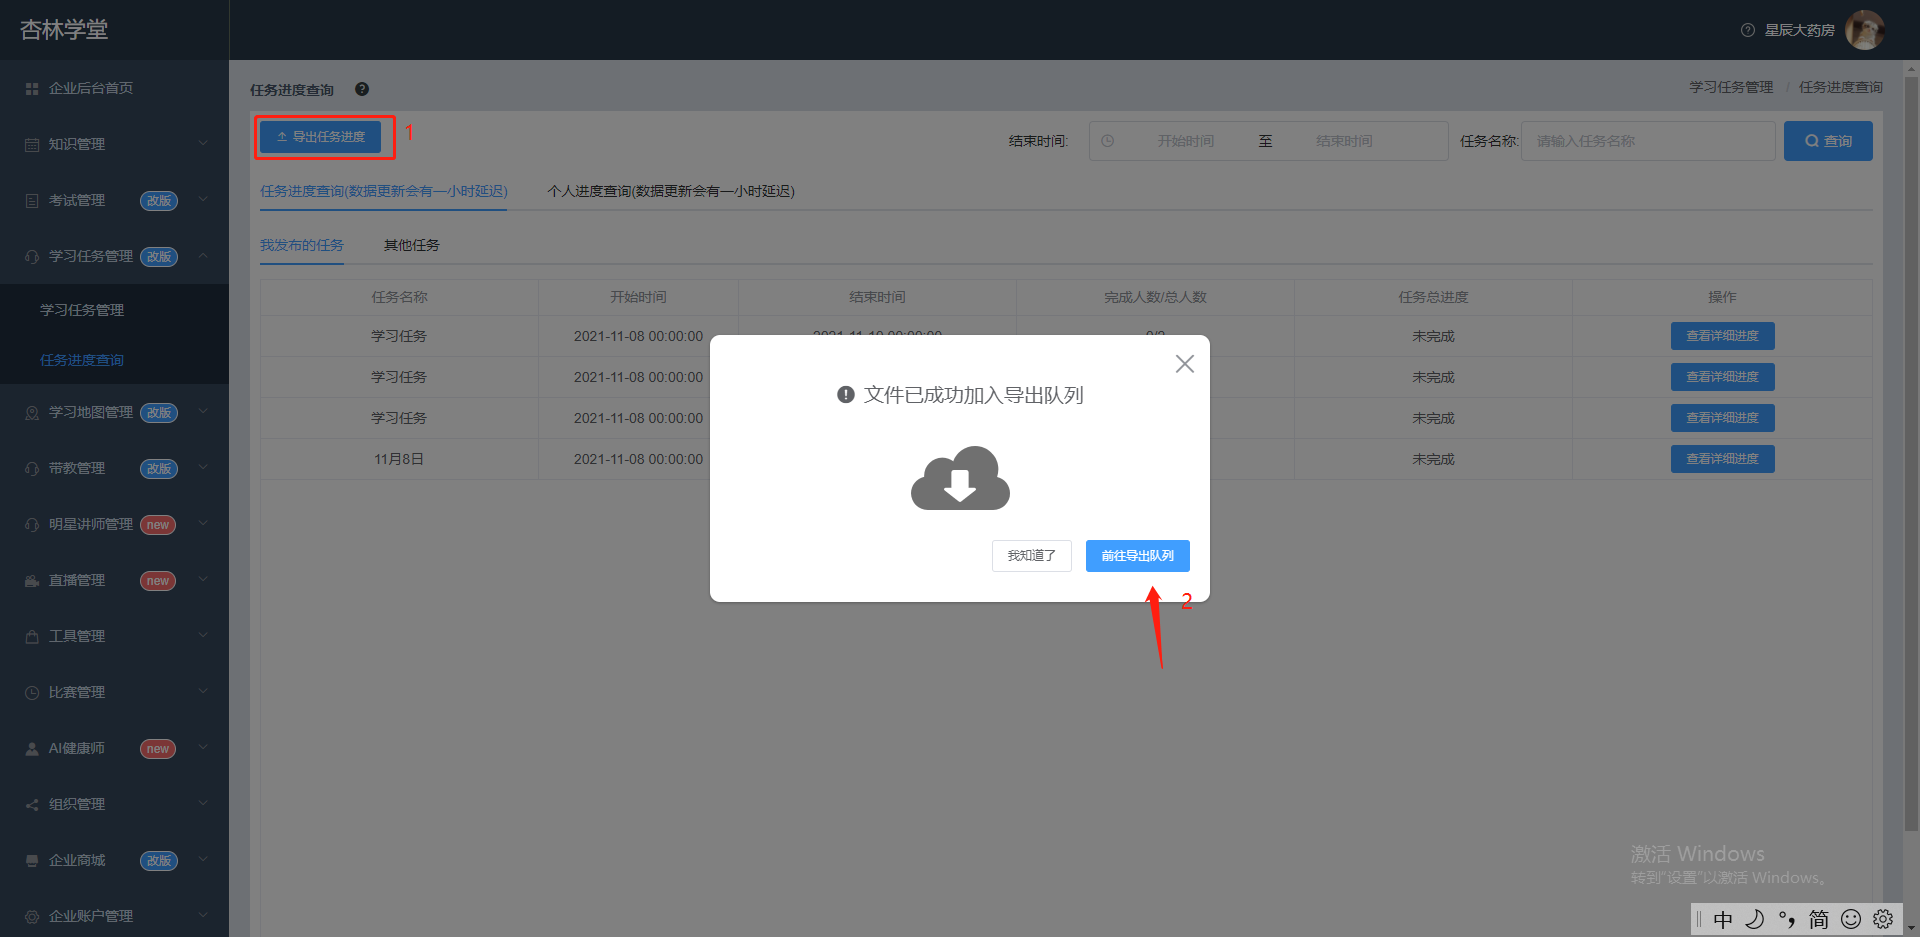Open IME toolbar settings gear

pyautogui.click(x=1883, y=919)
